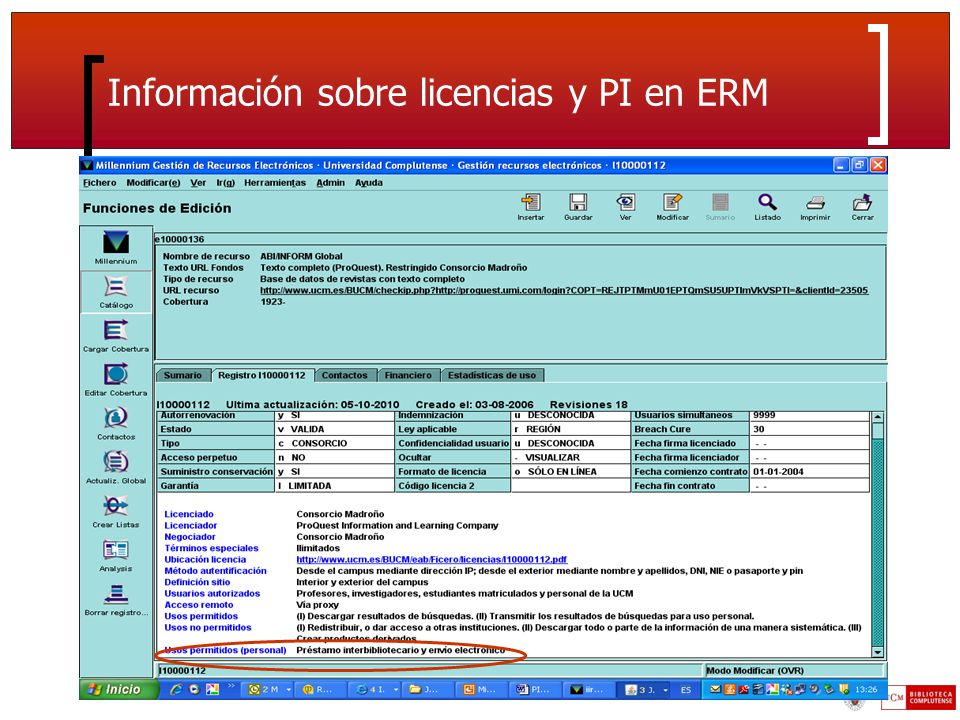This screenshot has height=720, width=960.
Task: Click the Licenciador field label
Action: (190, 525)
